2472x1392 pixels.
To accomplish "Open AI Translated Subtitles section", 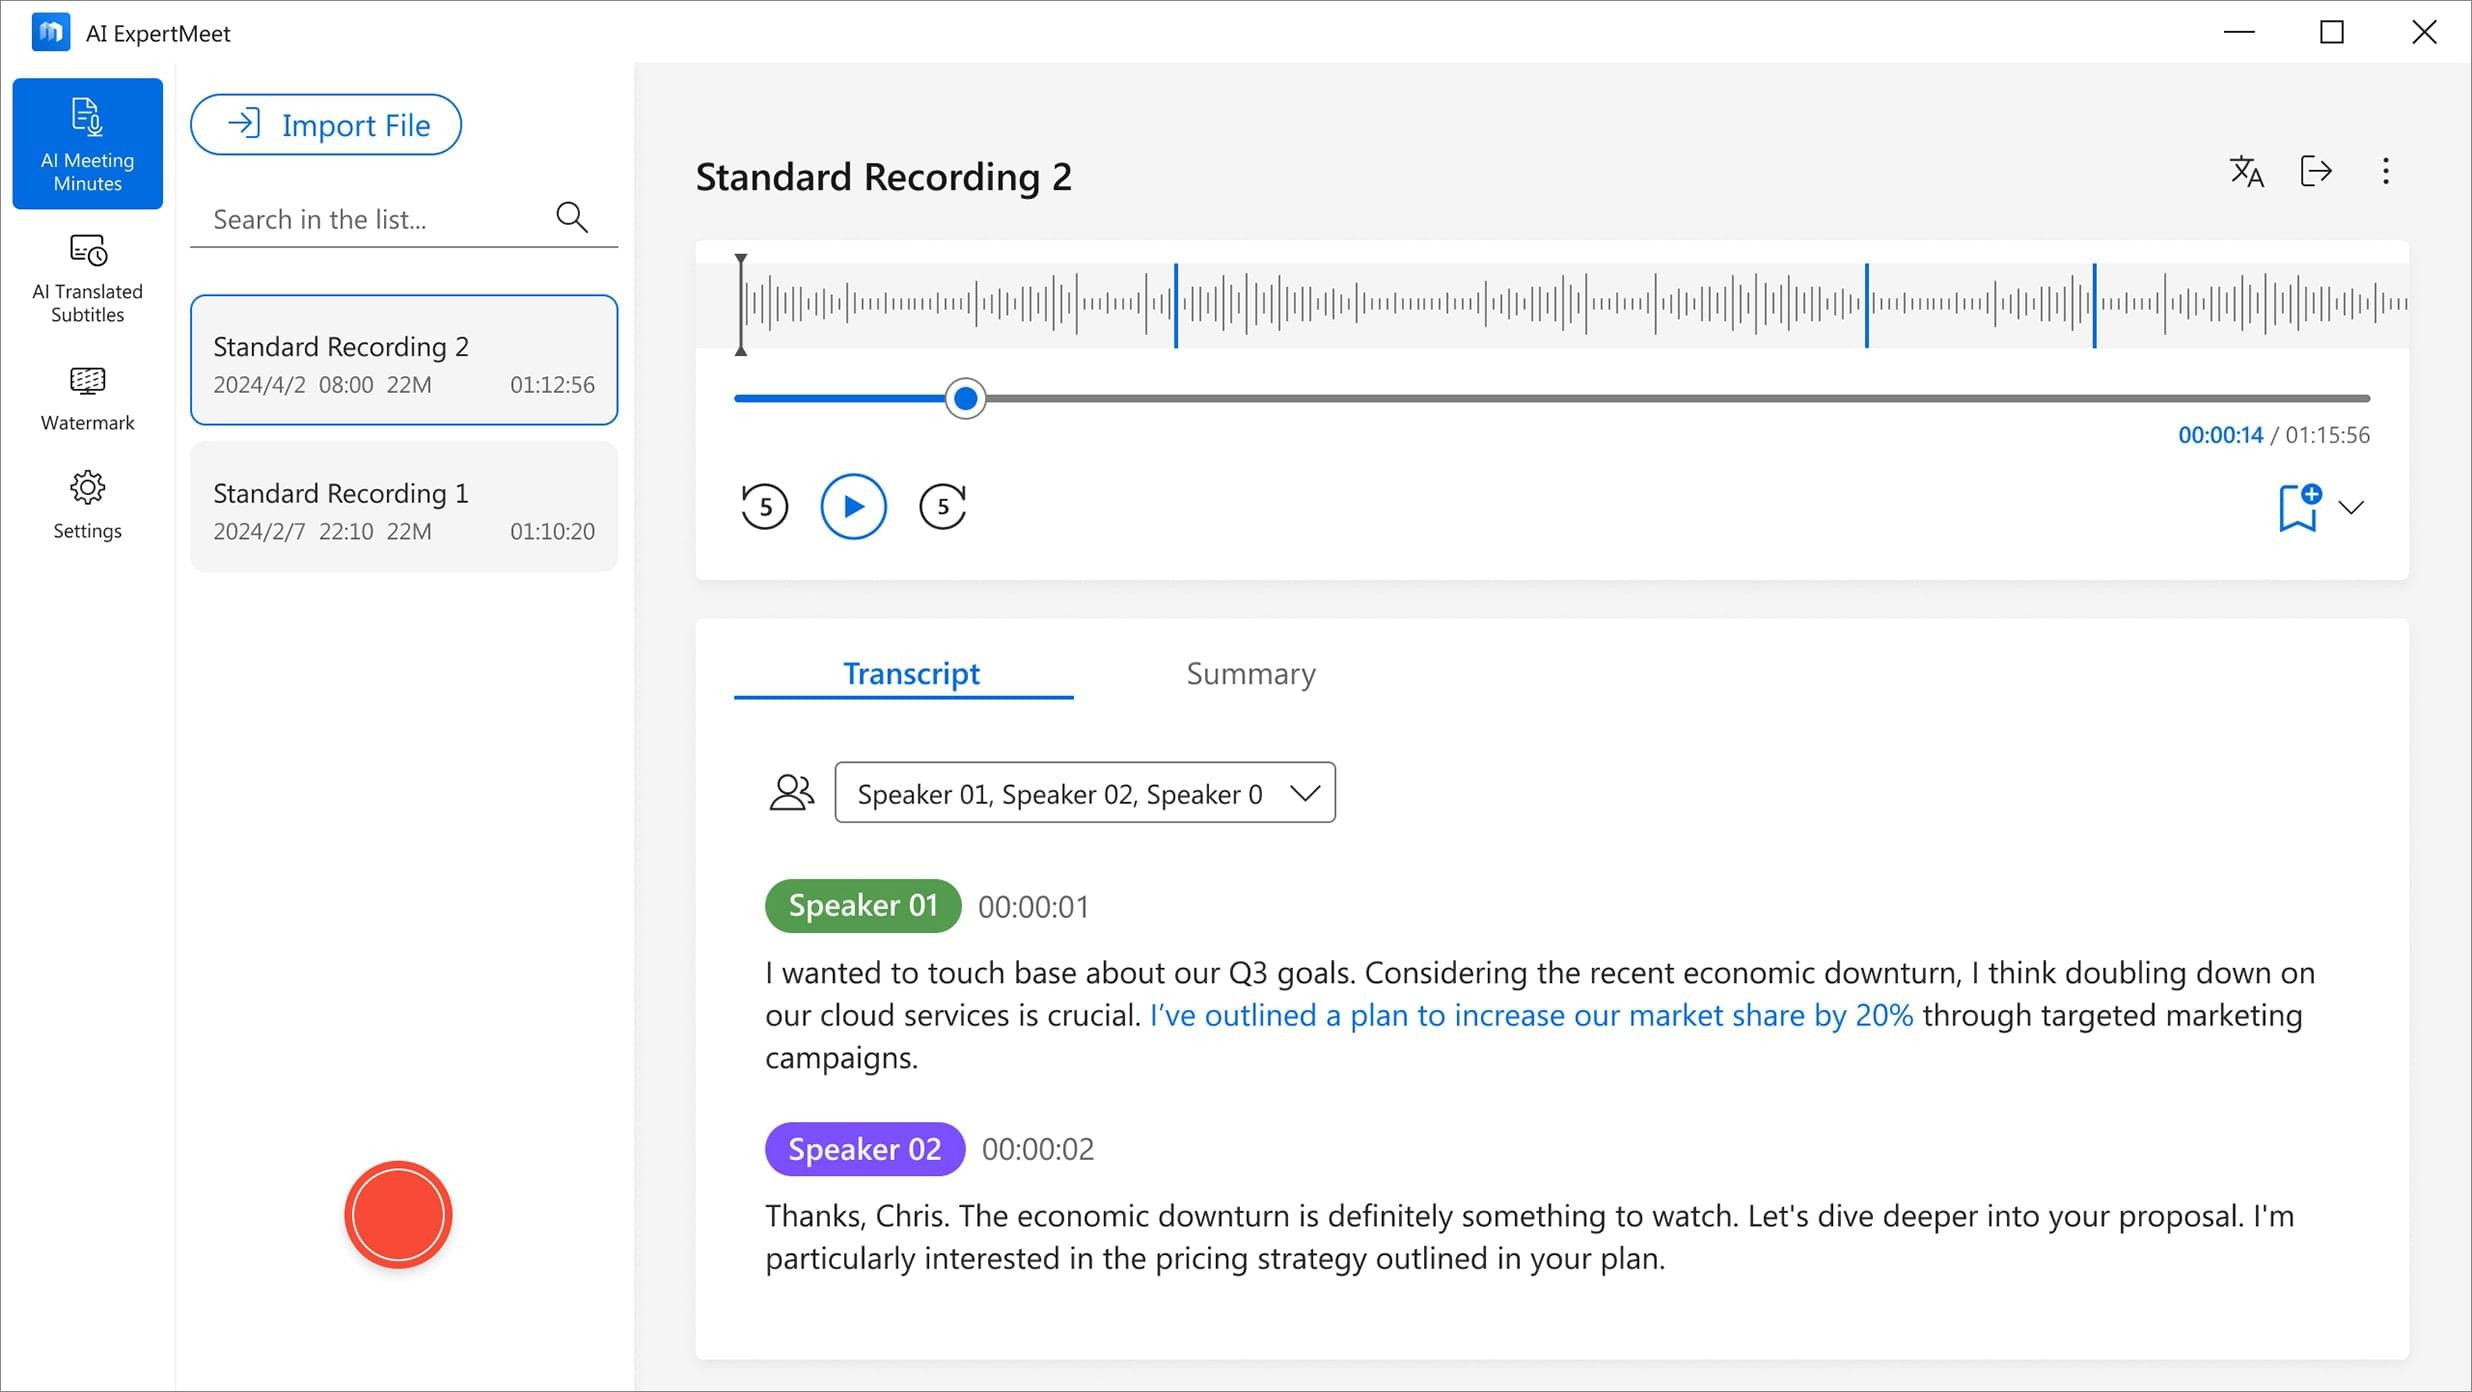I will pyautogui.click(x=87, y=278).
